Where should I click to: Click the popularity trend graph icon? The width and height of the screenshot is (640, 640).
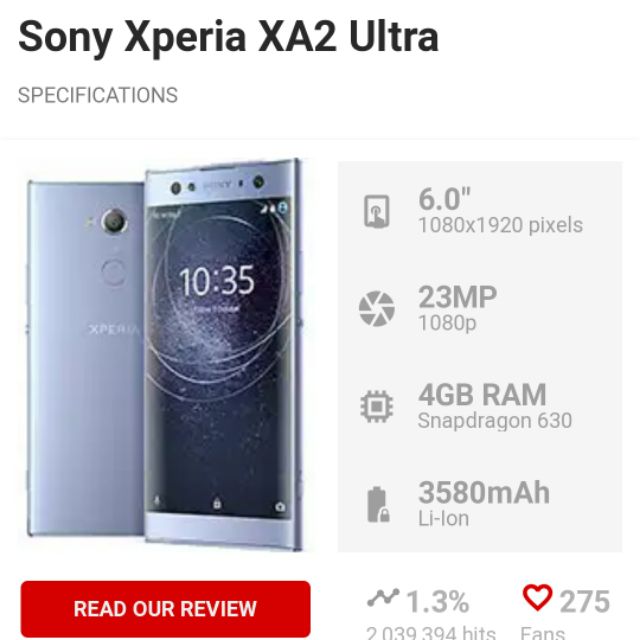[x=382, y=598]
